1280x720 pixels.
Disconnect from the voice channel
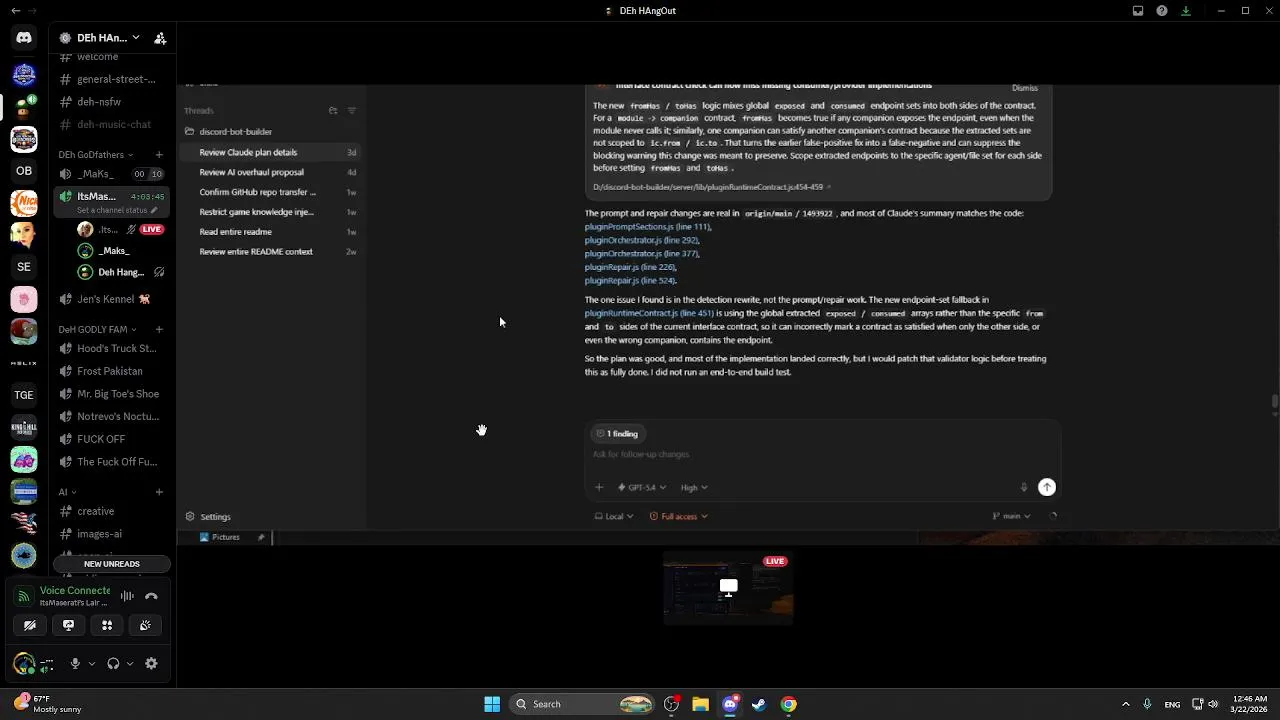click(x=151, y=596)
